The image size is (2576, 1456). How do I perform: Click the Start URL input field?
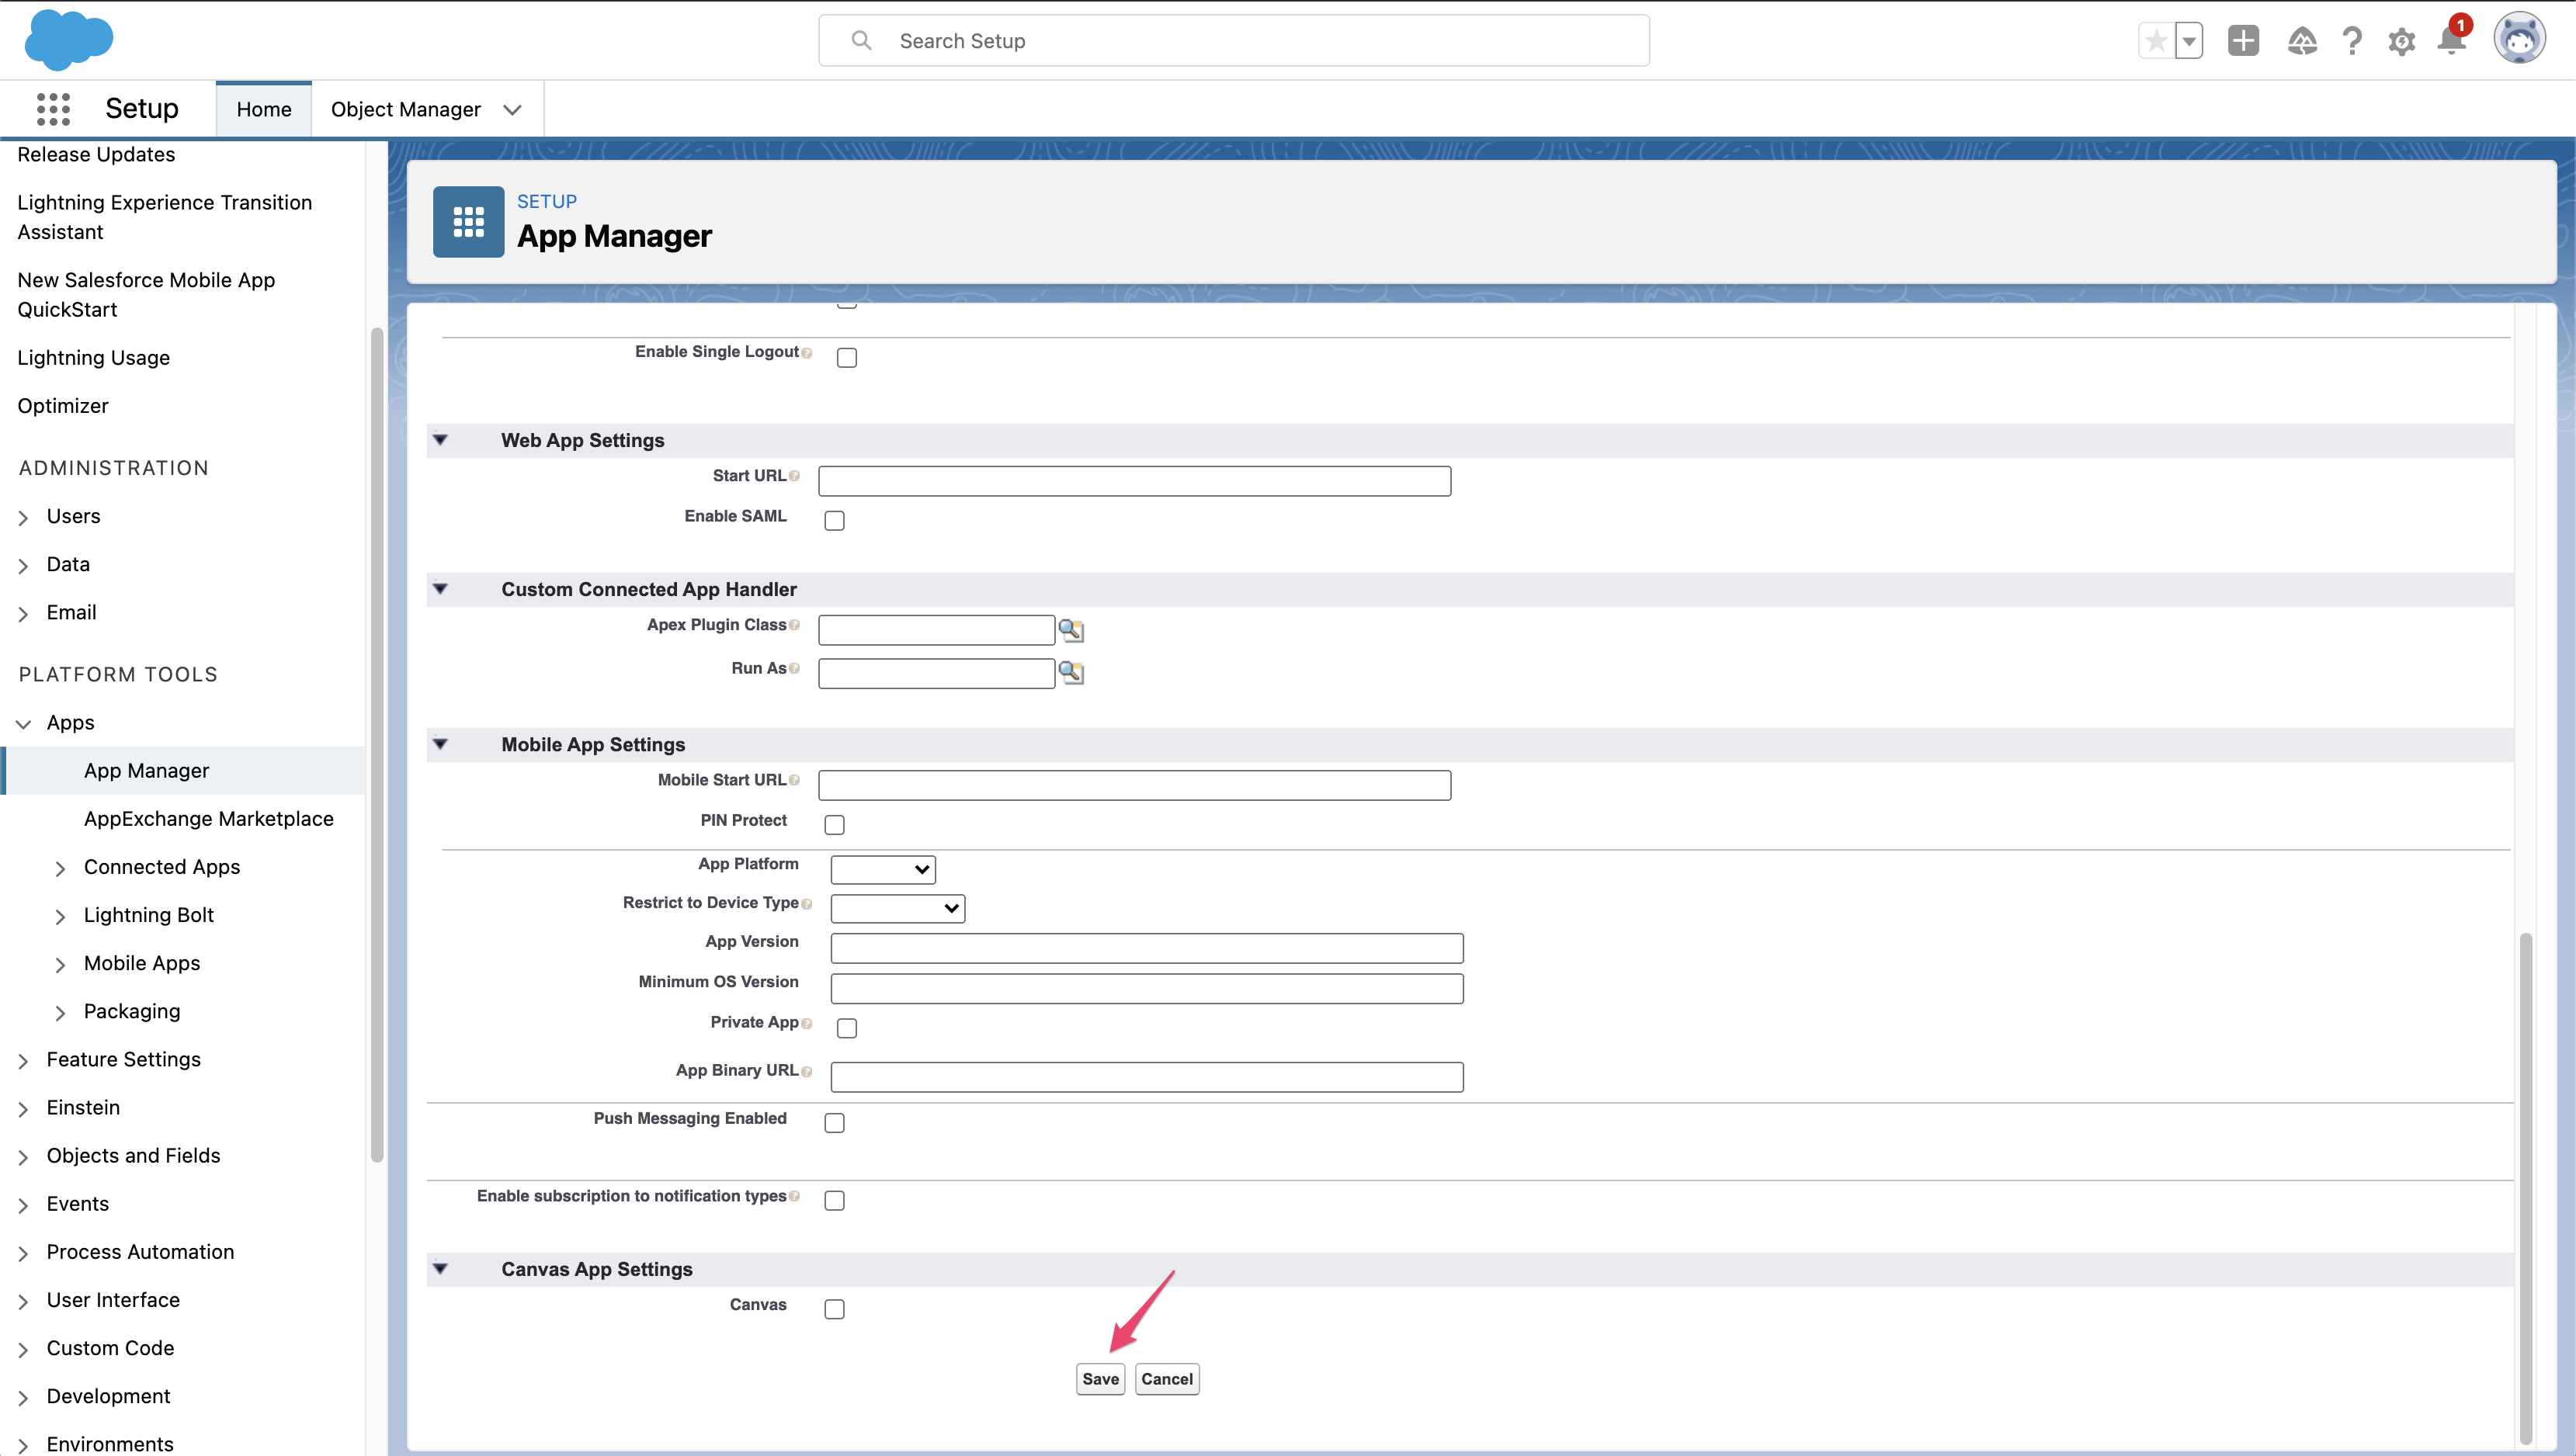pos(1134,481)
